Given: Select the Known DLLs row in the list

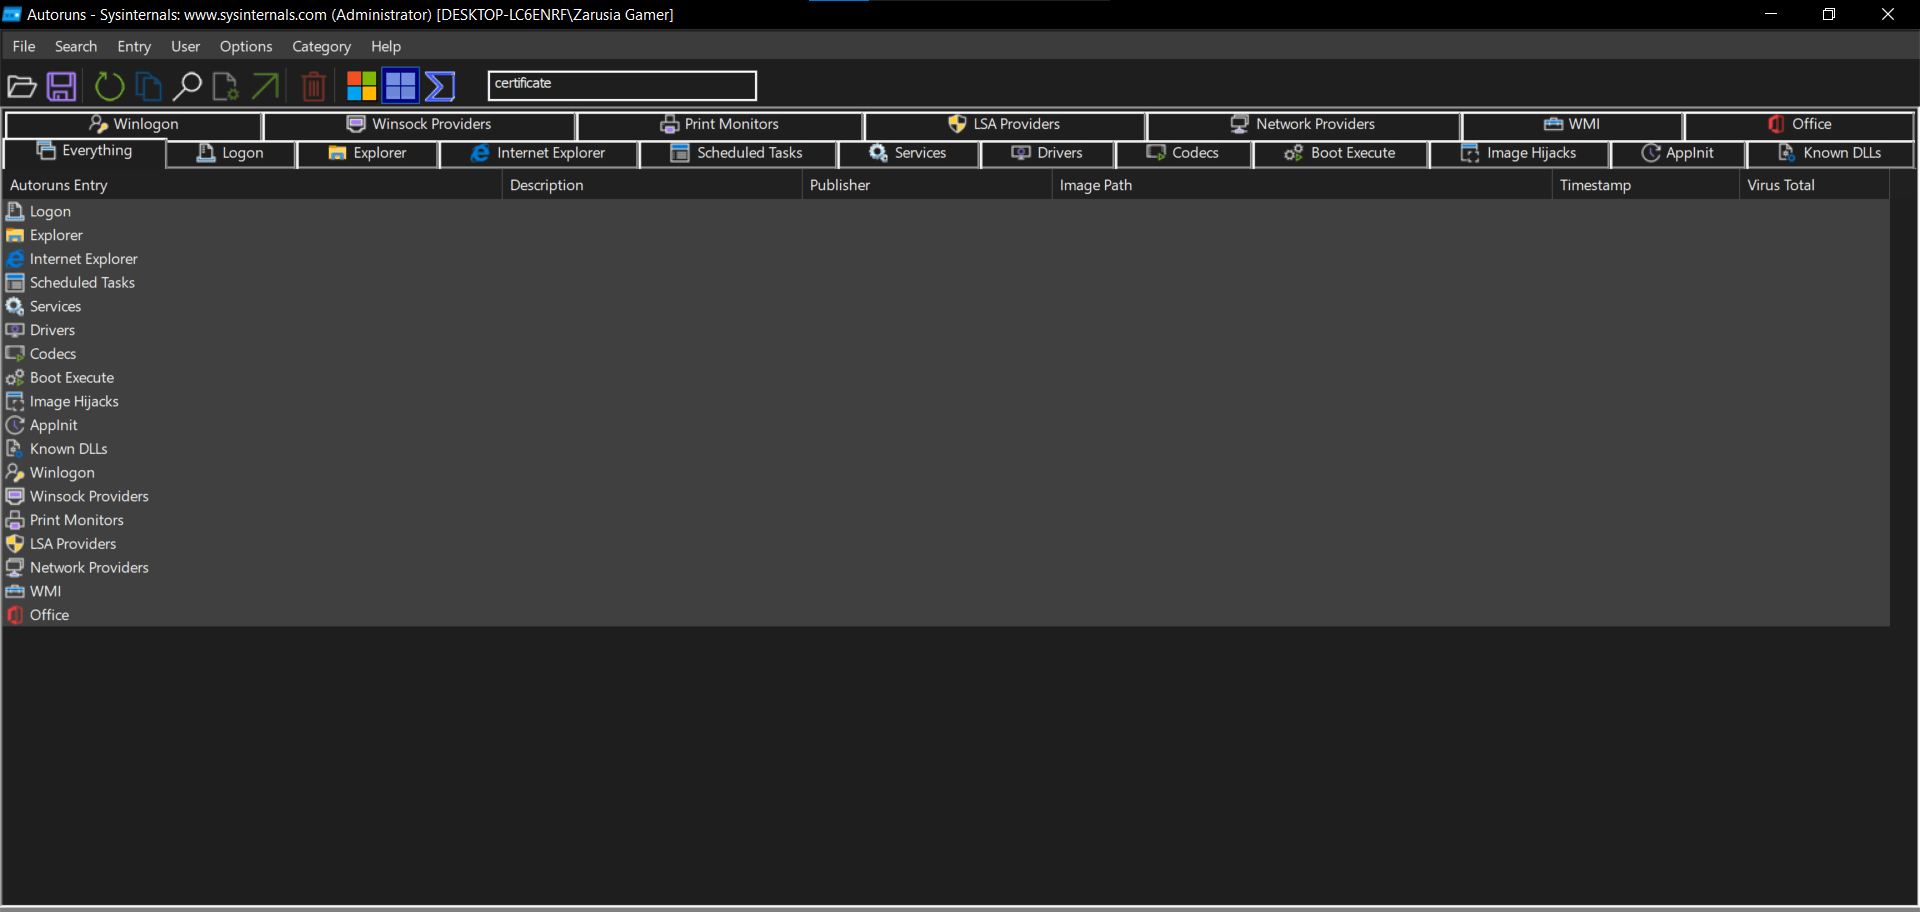Looking at the screenshot, I should (x=946, y=449).
